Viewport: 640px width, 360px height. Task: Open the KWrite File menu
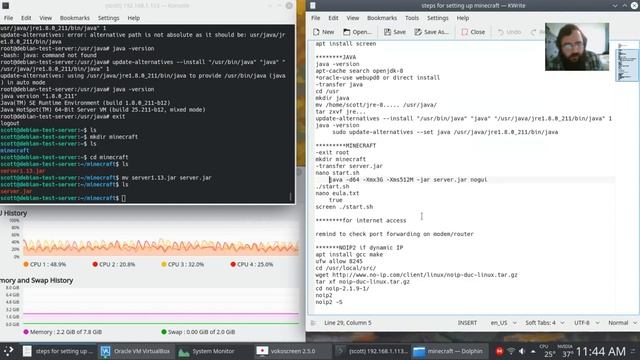coord(316,18)
